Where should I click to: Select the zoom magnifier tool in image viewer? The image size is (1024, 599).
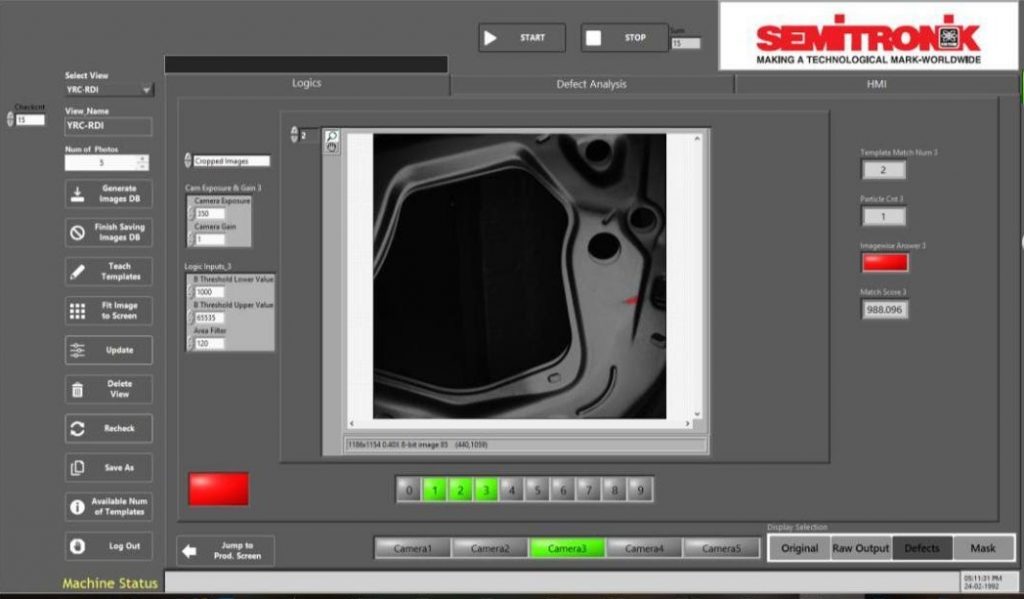click(x=332, y=135)
